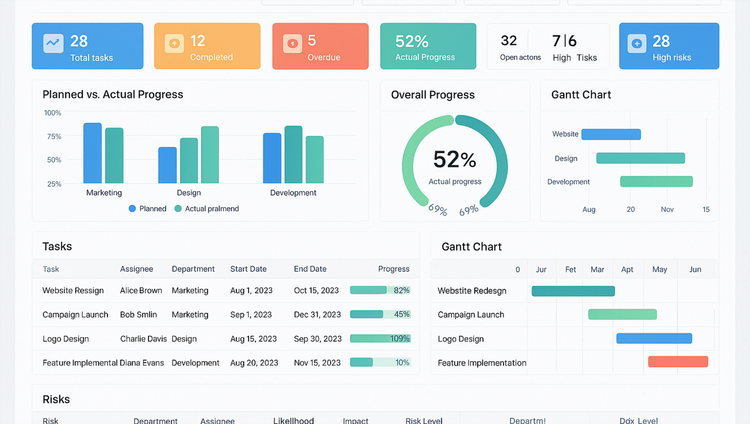
Task: Toggle the Actual series legend dot
Action: 178,209
